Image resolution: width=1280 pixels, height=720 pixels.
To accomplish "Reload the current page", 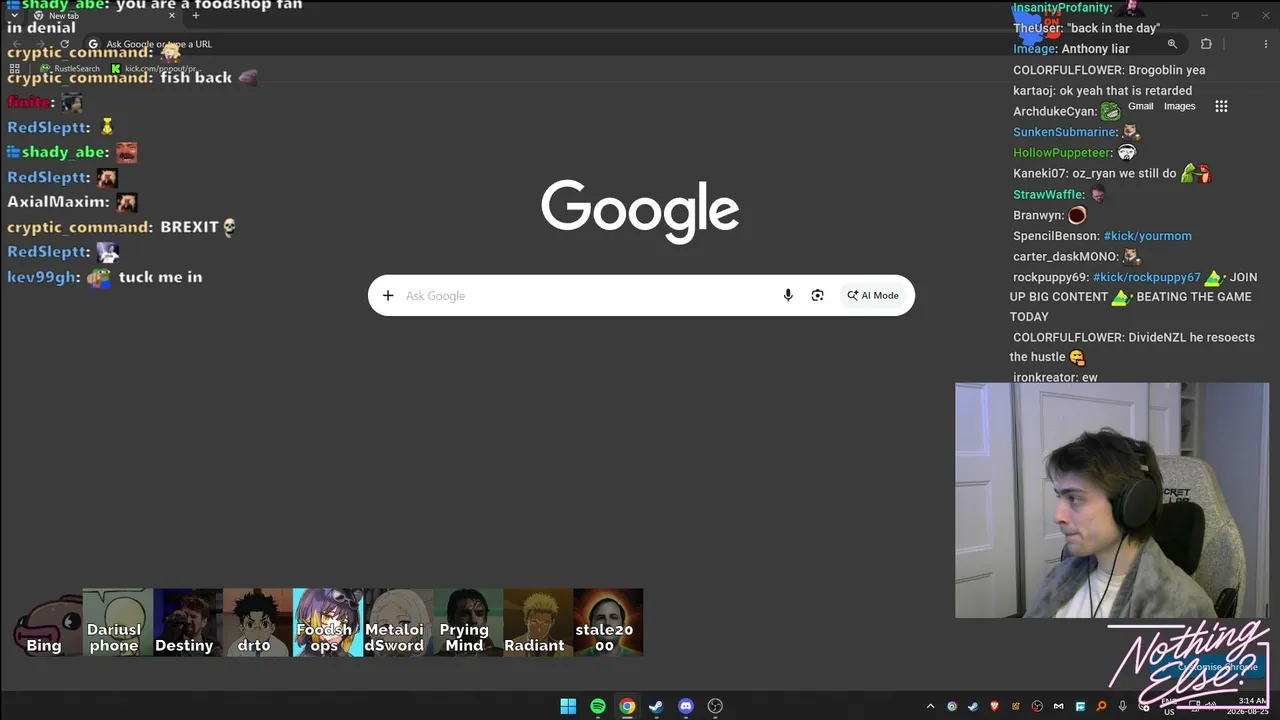I will tap(65, 44).
